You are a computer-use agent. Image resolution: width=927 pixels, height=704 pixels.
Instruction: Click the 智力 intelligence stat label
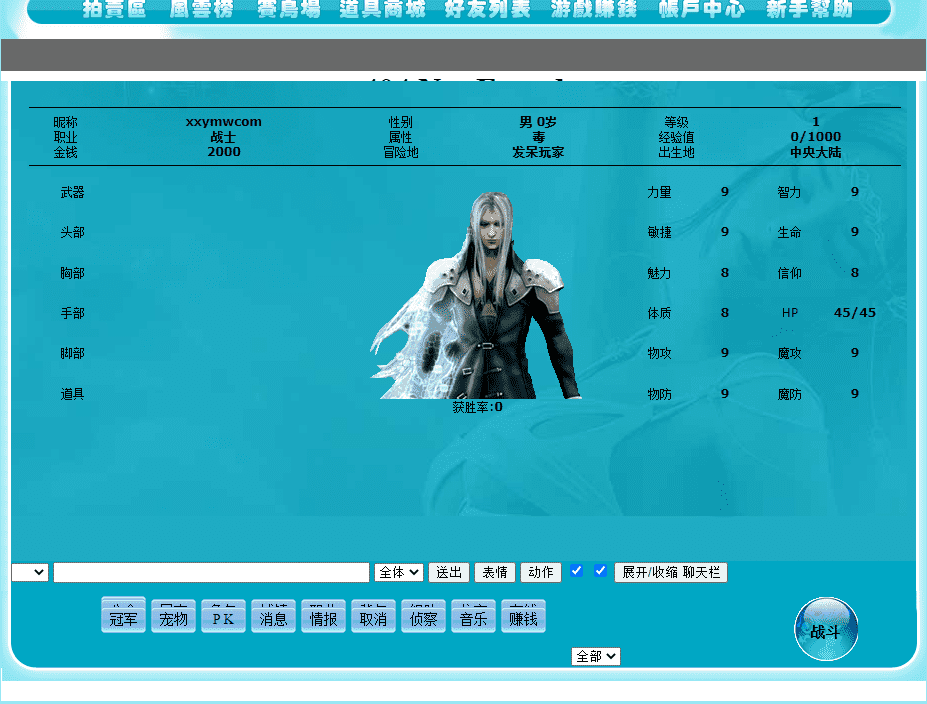(789, 192)
